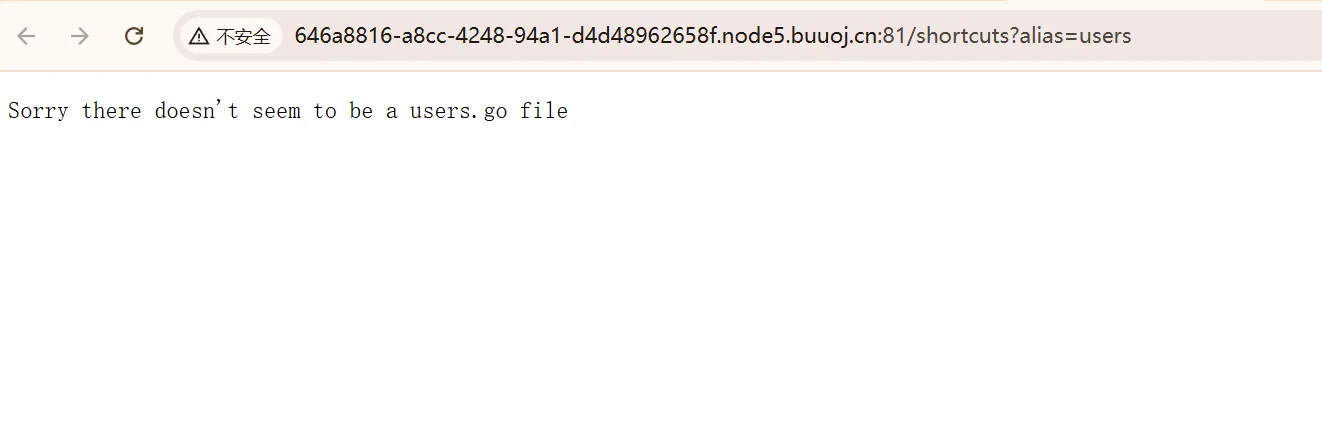Viewport: 1322px width, 421px height.
Task: Click the warning triangle security icon
Action: click(199, 37)
